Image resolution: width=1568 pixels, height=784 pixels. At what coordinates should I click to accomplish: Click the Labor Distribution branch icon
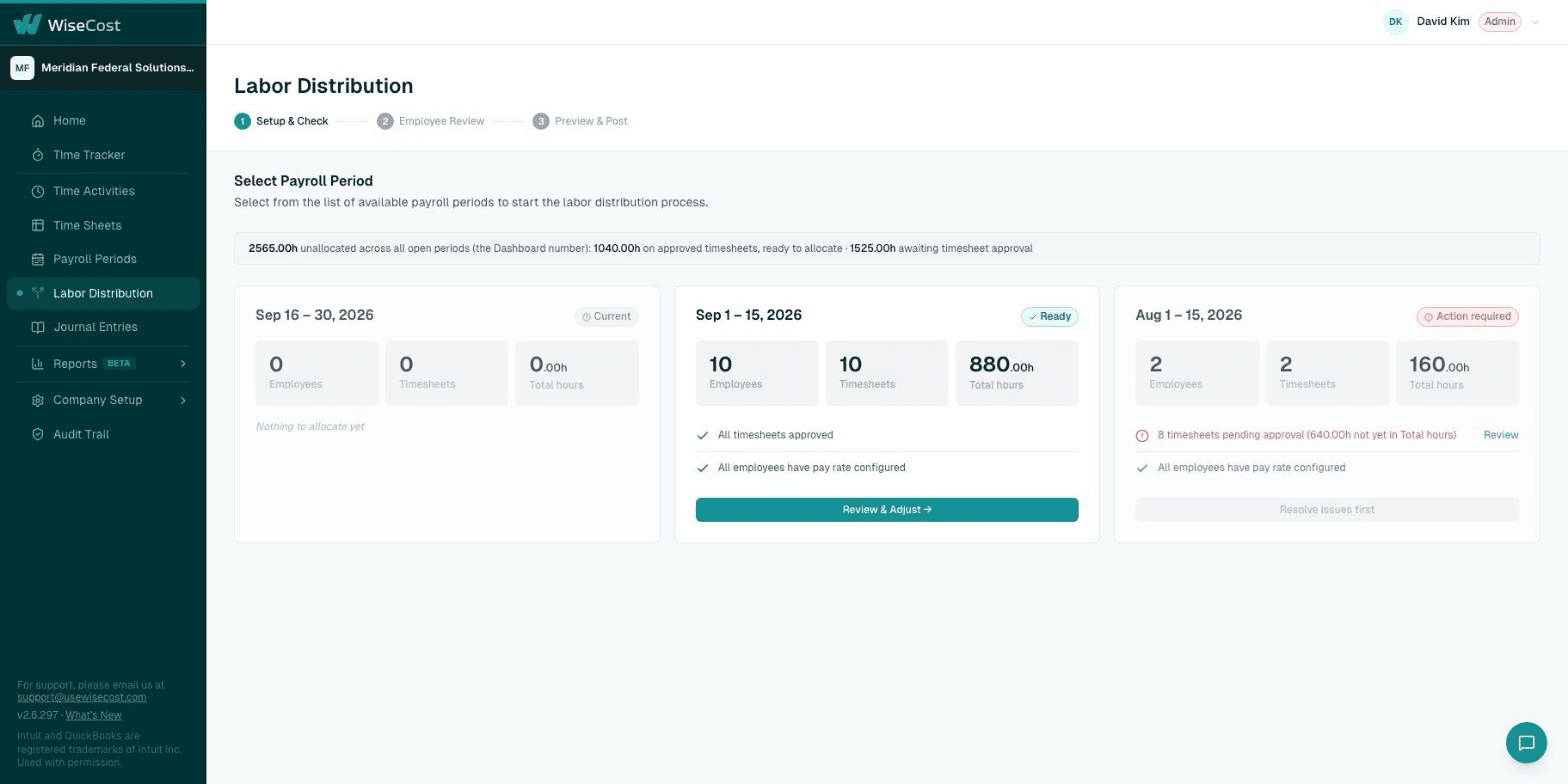37,293
